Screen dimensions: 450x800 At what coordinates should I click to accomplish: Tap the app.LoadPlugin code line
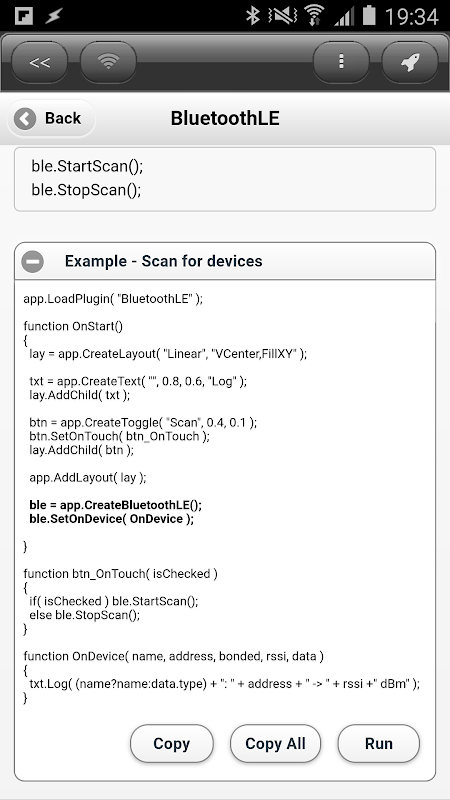point(113,298)
